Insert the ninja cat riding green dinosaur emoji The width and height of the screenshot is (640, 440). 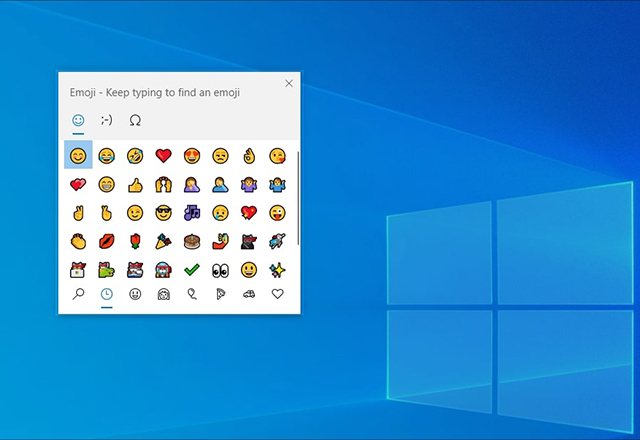click(x=107, y=270)
